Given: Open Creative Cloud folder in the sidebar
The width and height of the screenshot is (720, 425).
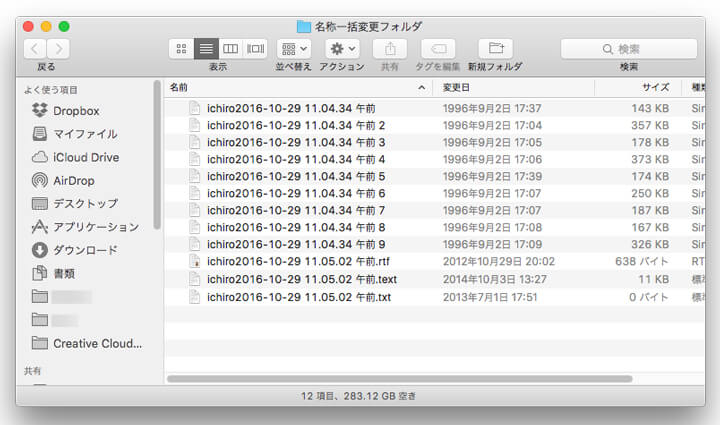Looking at the screenshot, I should click(87, 343).
